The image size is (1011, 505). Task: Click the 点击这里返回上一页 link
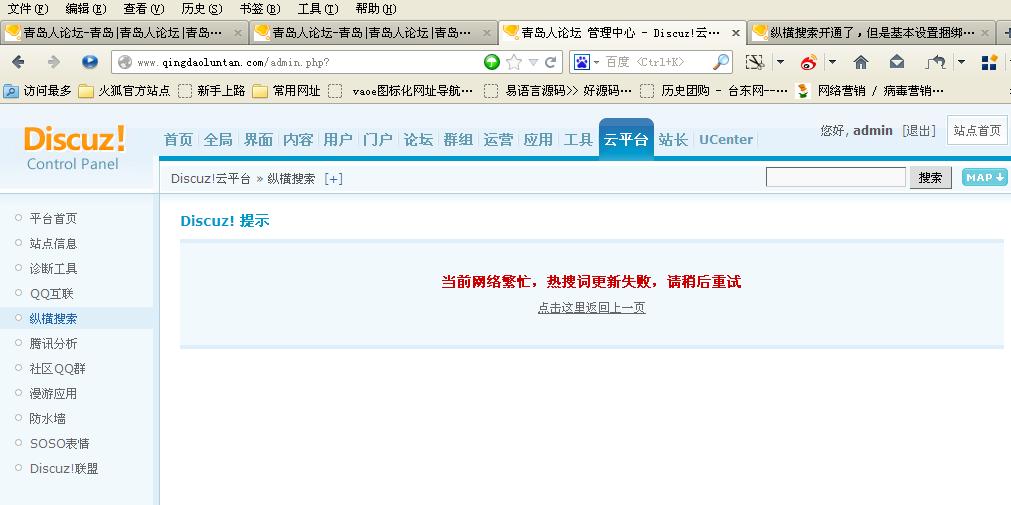point(591,308)
